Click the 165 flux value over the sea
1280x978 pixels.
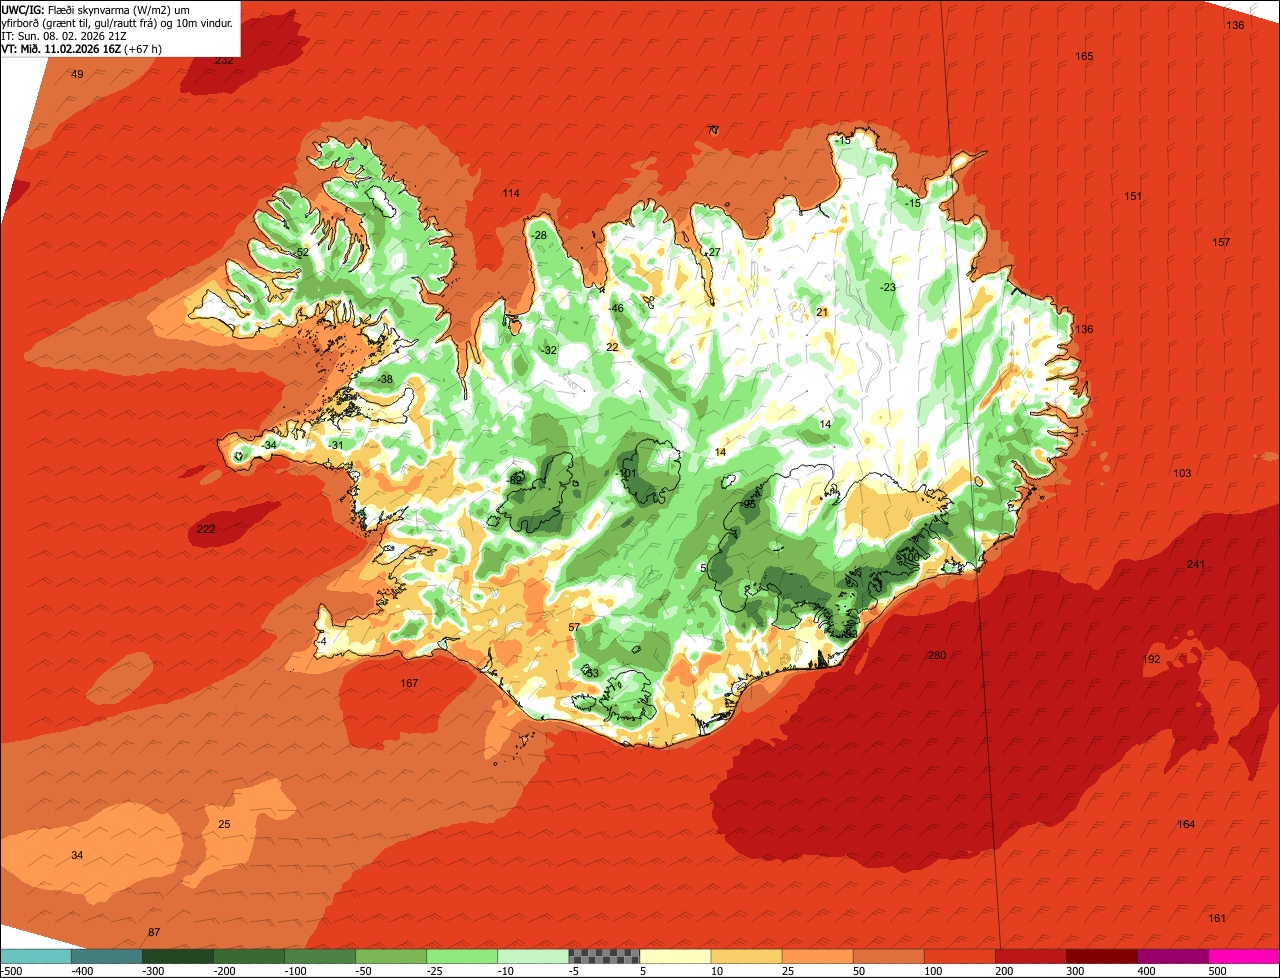(x=1084, y=56)
